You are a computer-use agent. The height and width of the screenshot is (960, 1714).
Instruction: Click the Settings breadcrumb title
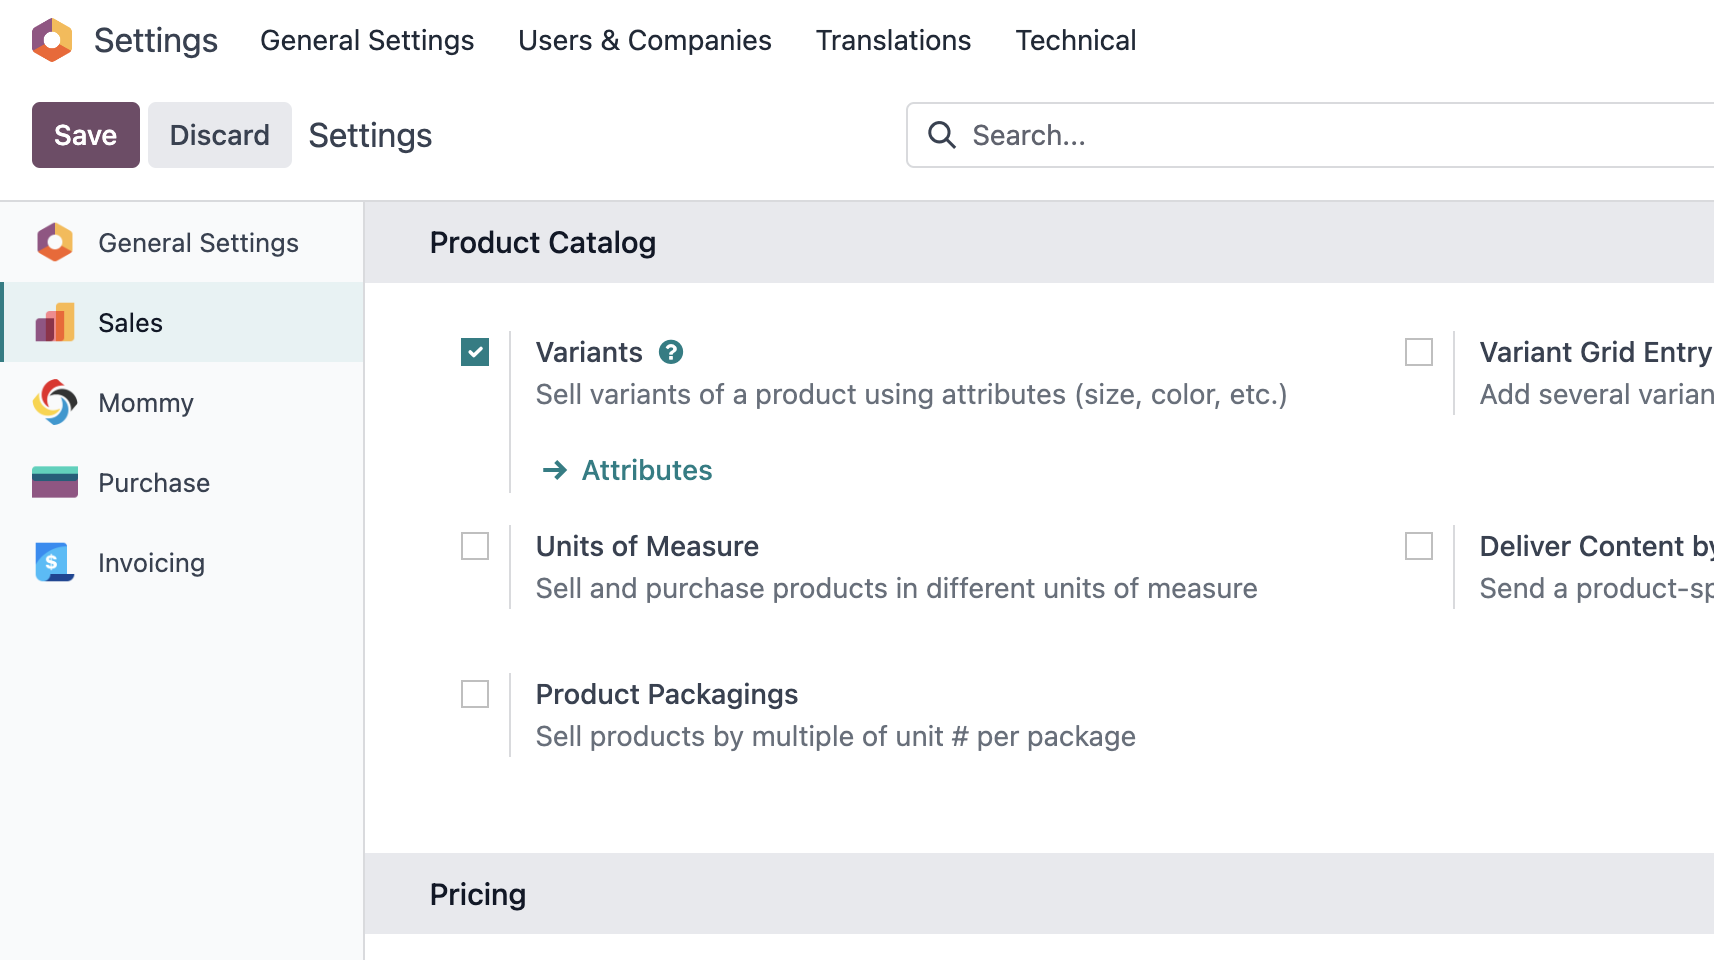370,135
